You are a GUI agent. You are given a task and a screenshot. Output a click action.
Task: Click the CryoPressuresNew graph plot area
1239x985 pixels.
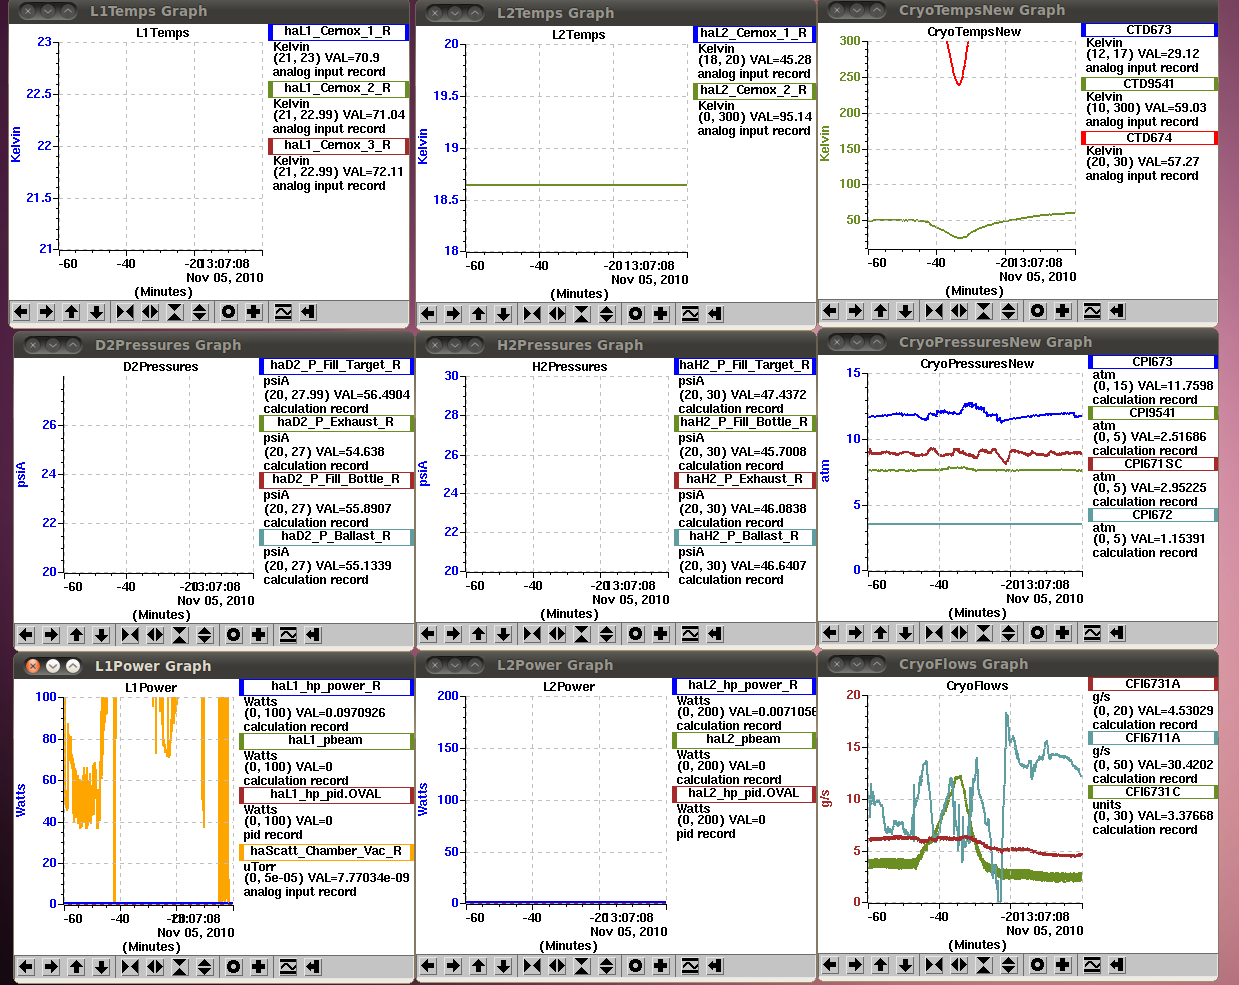tap(975, 472)
